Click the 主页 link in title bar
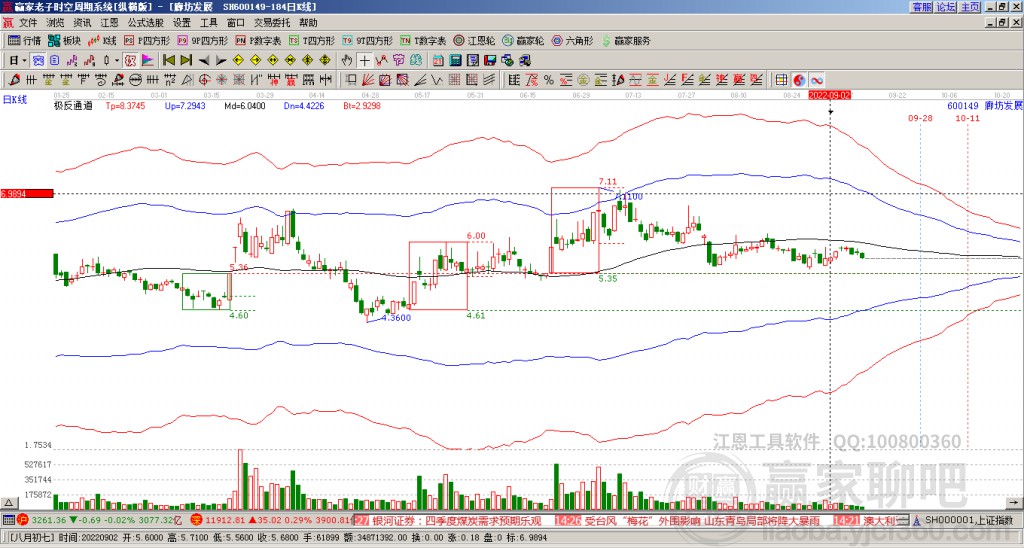This screenshot has height=548, width=1024. (970, 7)
